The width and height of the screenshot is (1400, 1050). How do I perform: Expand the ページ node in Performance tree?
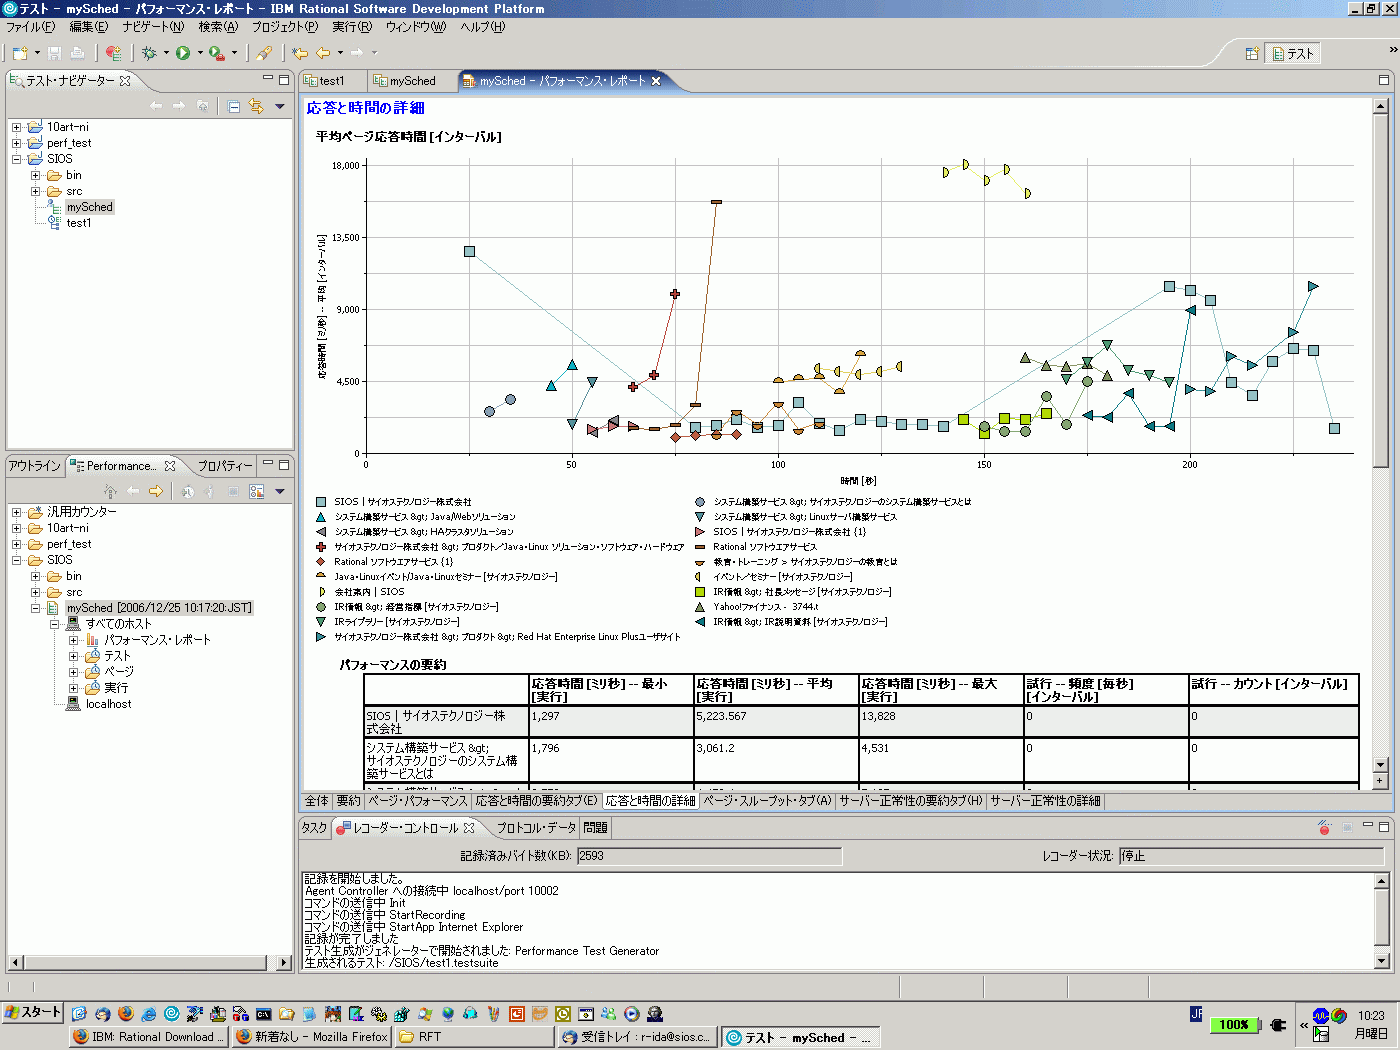(73, 672)
